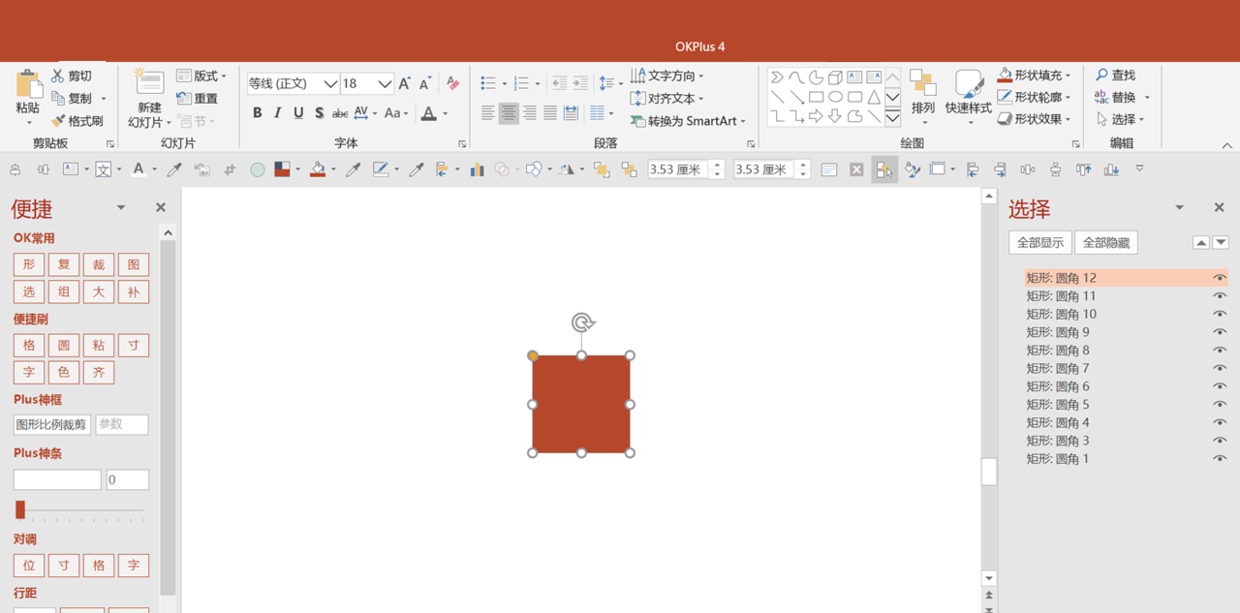
Task: Select center text alignment
Action: click(509, 113)
